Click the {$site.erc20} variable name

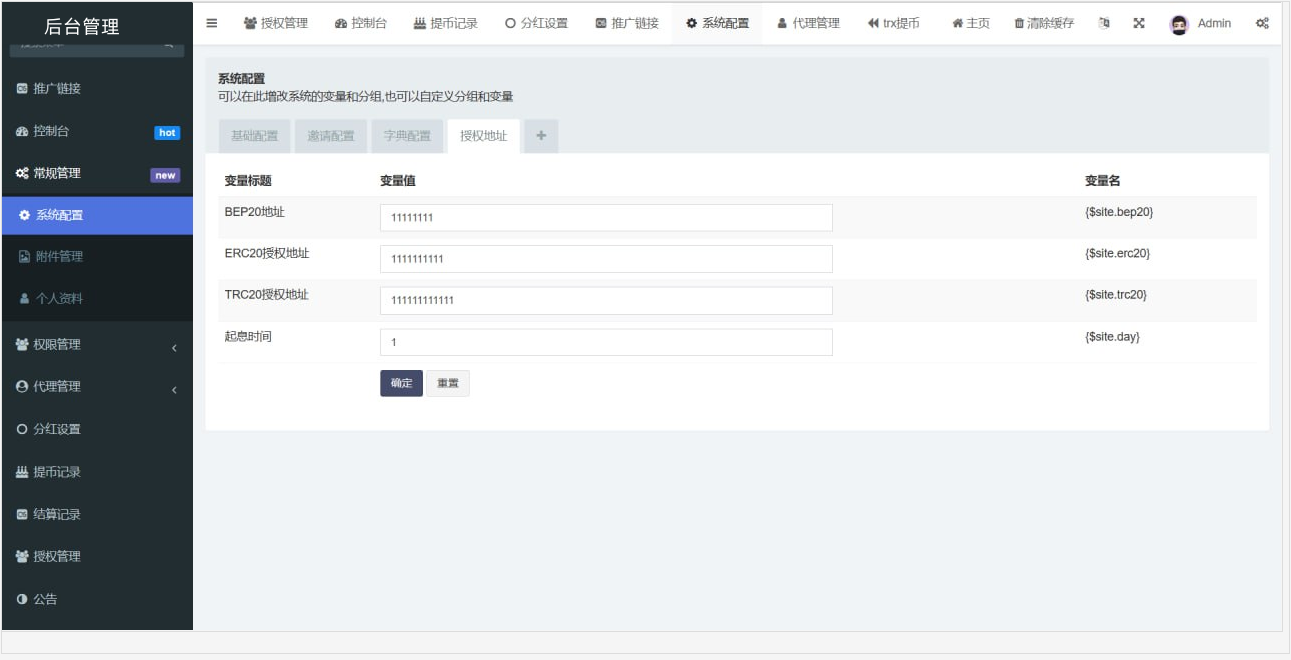point(1117,253)
